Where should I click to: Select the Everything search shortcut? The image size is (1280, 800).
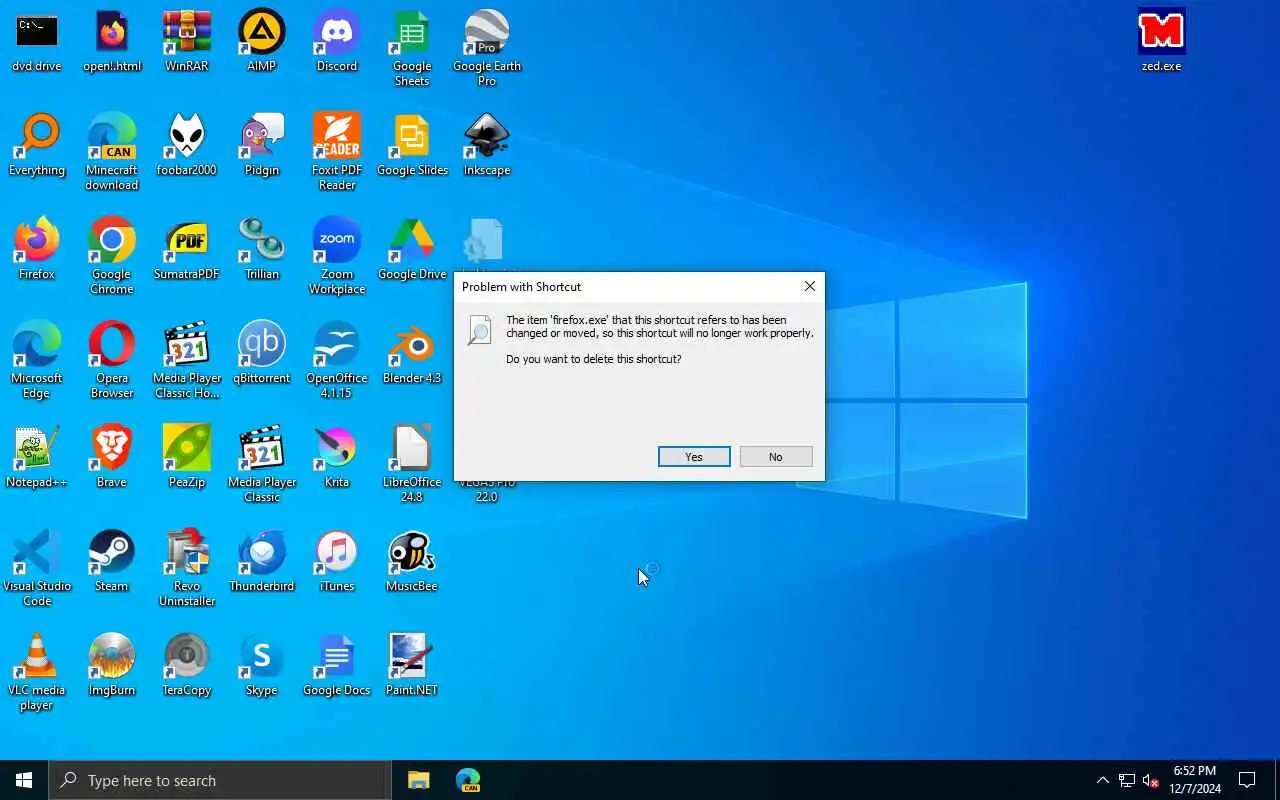(x=37, y=146)
